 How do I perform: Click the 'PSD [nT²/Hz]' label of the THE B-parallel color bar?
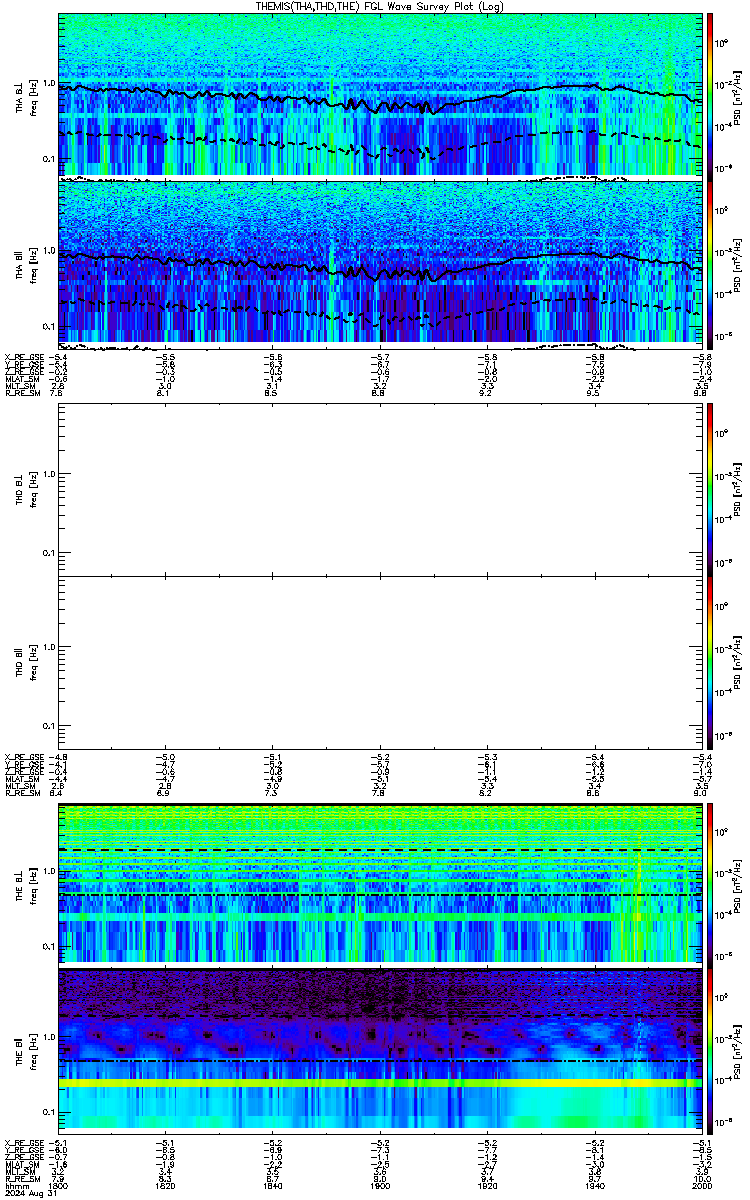[738, 1050]
